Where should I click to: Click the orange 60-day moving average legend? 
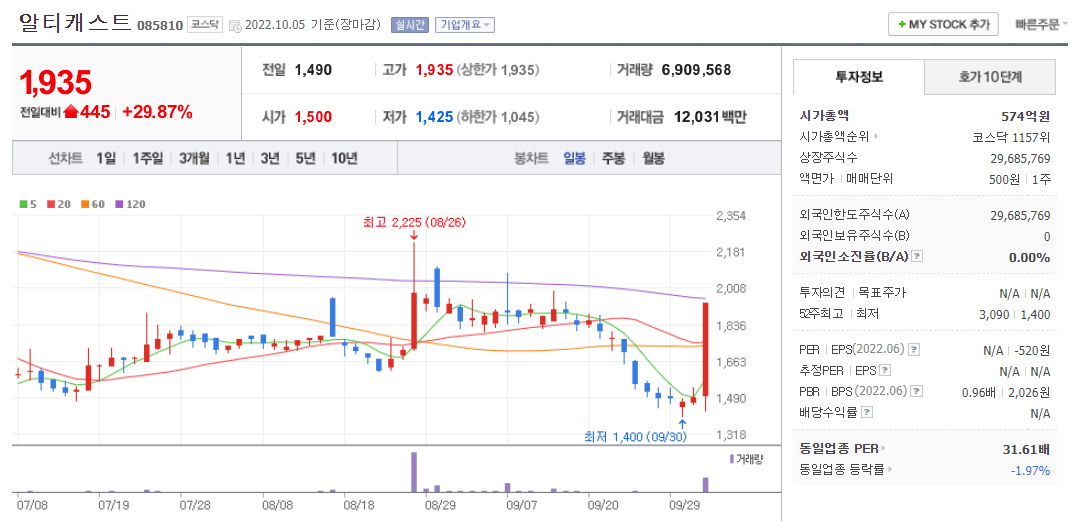[92, 204]
